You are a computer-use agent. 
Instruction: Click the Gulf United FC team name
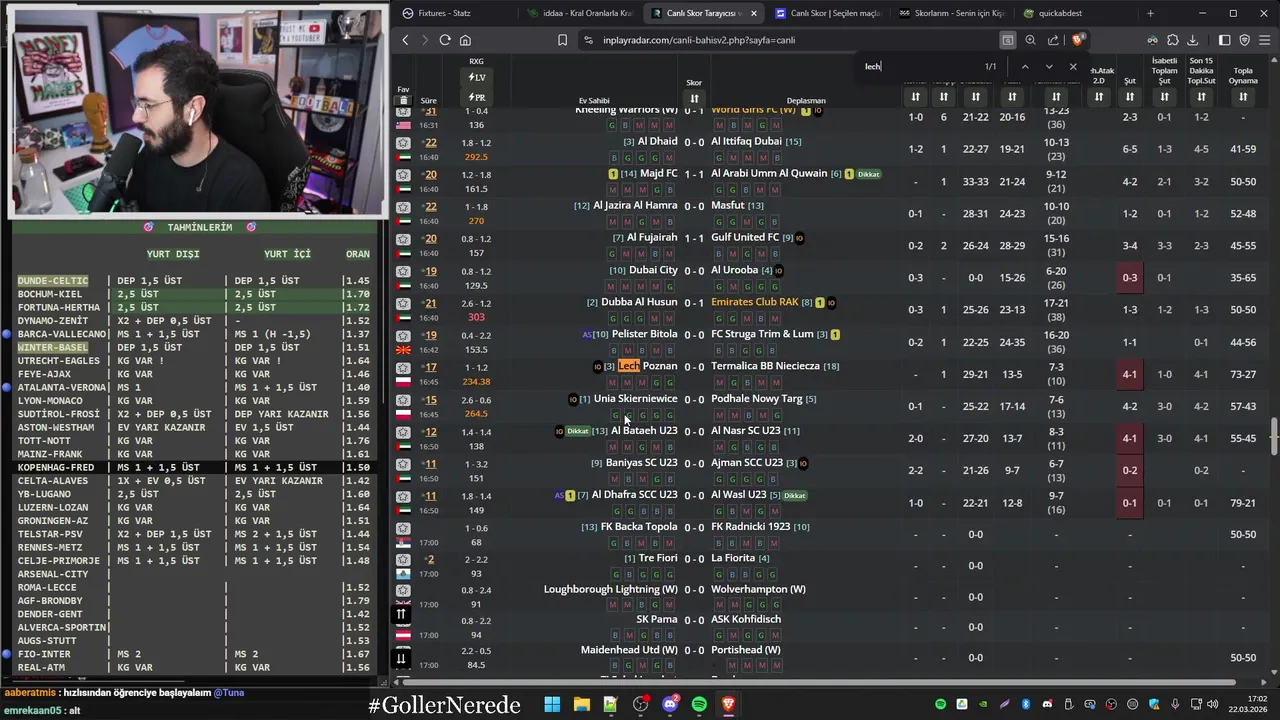745,238
